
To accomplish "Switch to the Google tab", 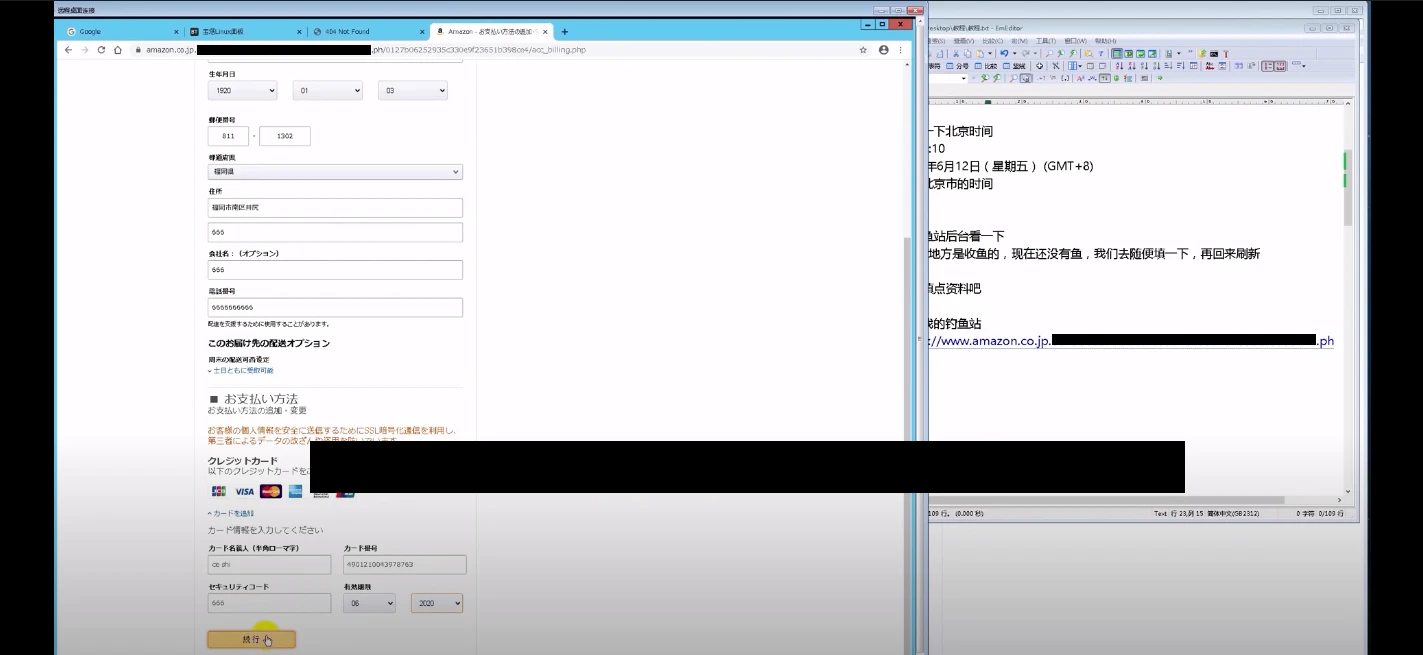I will coord(122,32).
